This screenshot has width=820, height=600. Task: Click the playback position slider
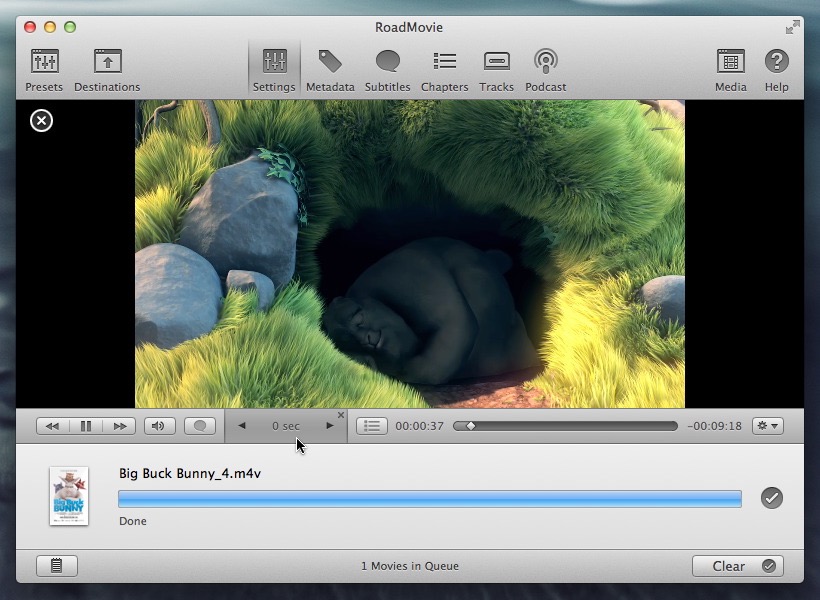click(x=565, y=426)
